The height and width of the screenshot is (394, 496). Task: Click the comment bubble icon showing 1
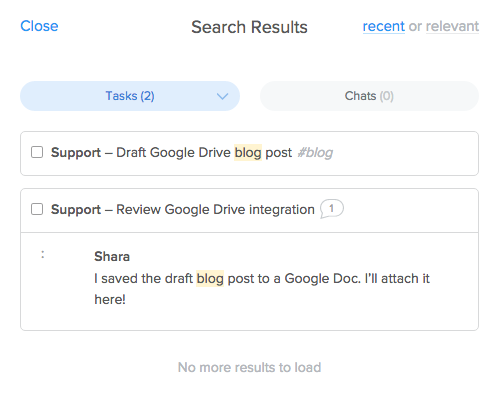pos(332,209)
